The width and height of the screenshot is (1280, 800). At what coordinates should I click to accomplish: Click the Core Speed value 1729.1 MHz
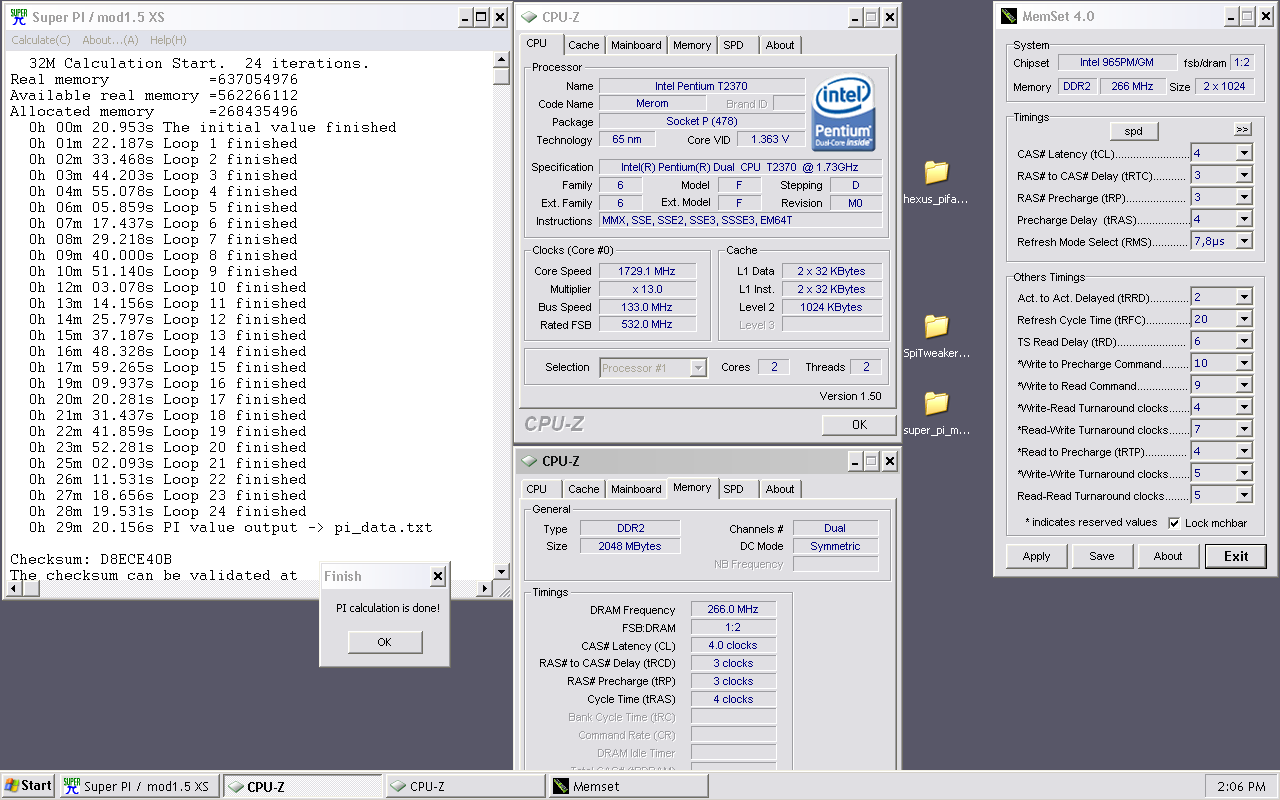647,271
